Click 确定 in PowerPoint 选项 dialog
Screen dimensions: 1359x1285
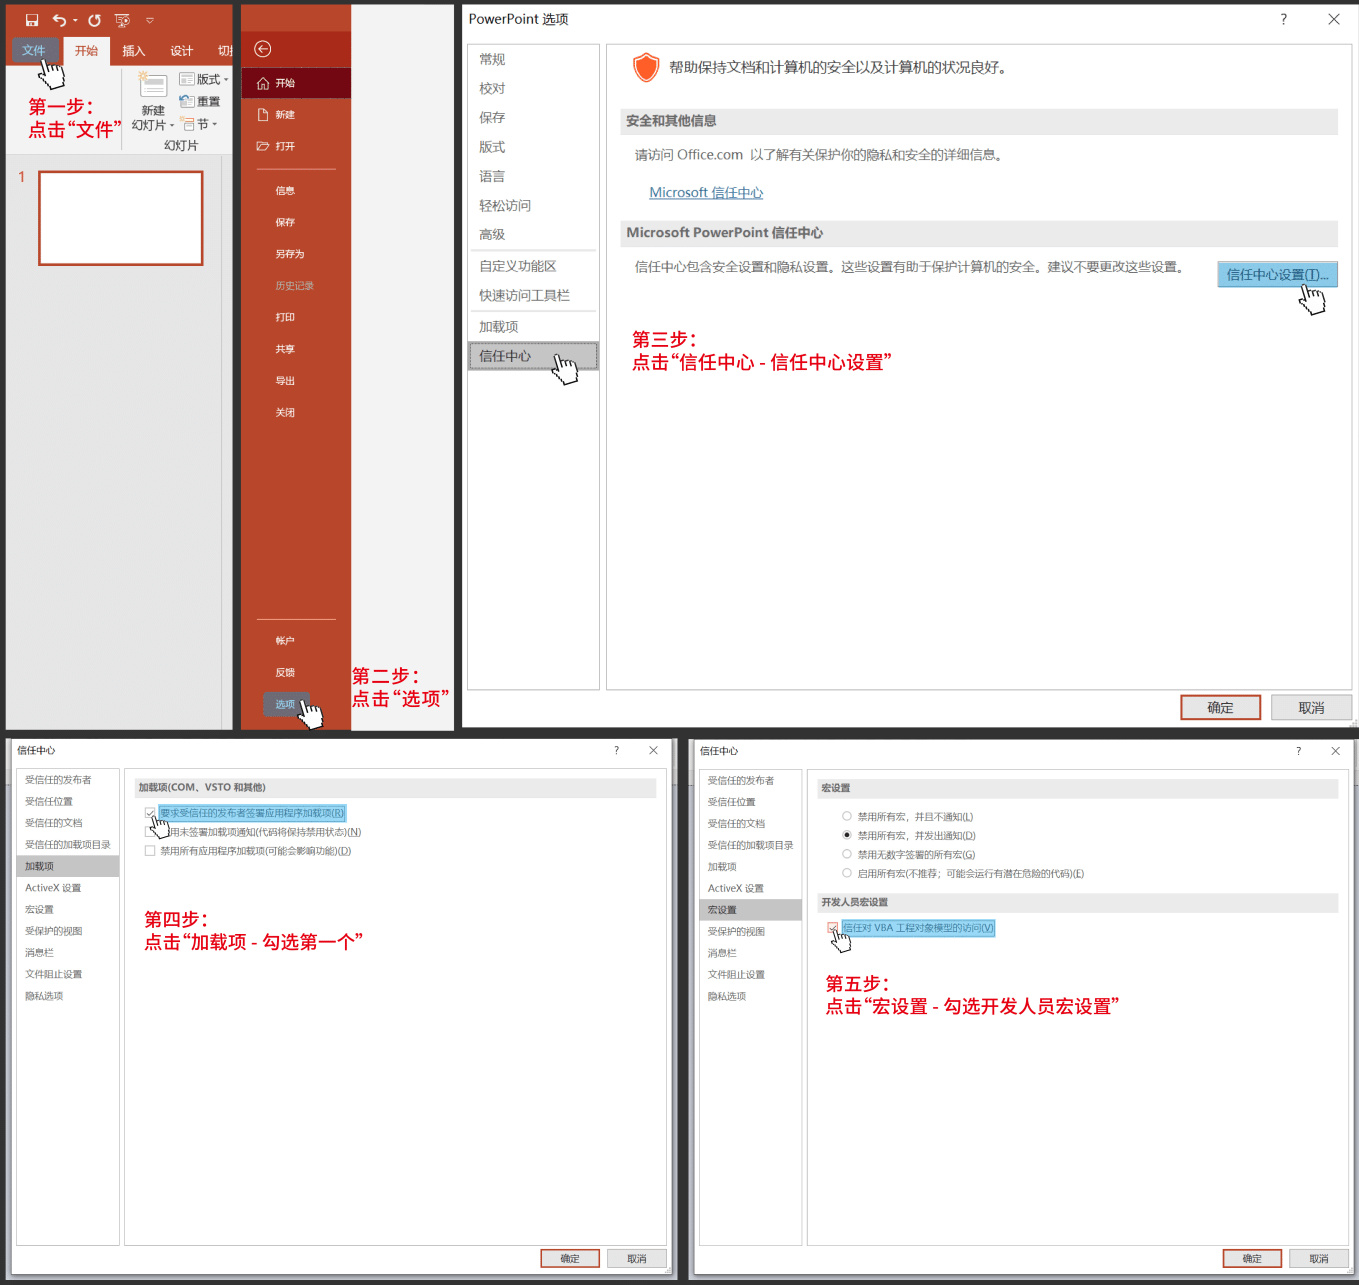tap(1220, 707)
